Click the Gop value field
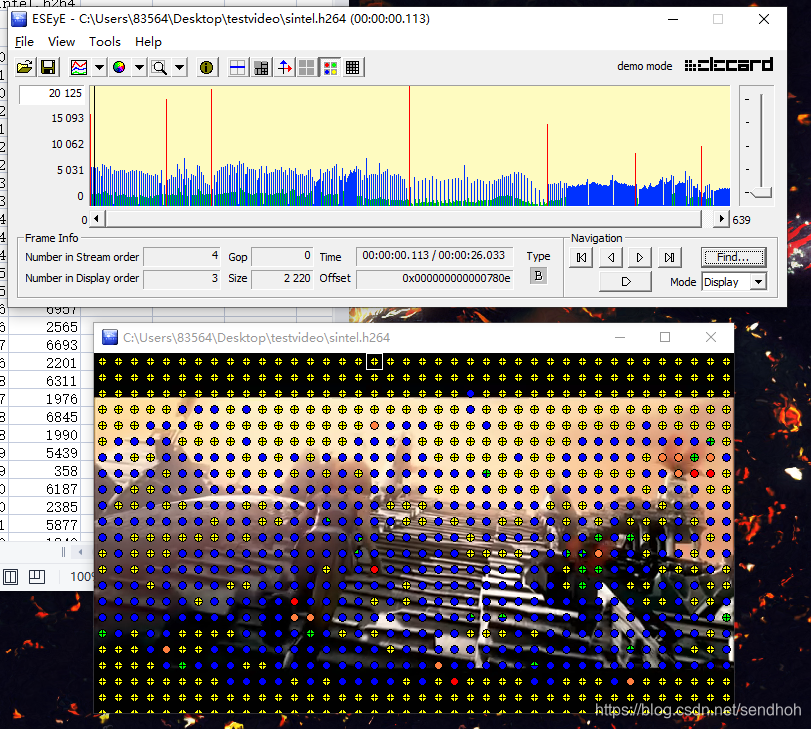Viewport: 811px width, 729px height. coord(282,256)
